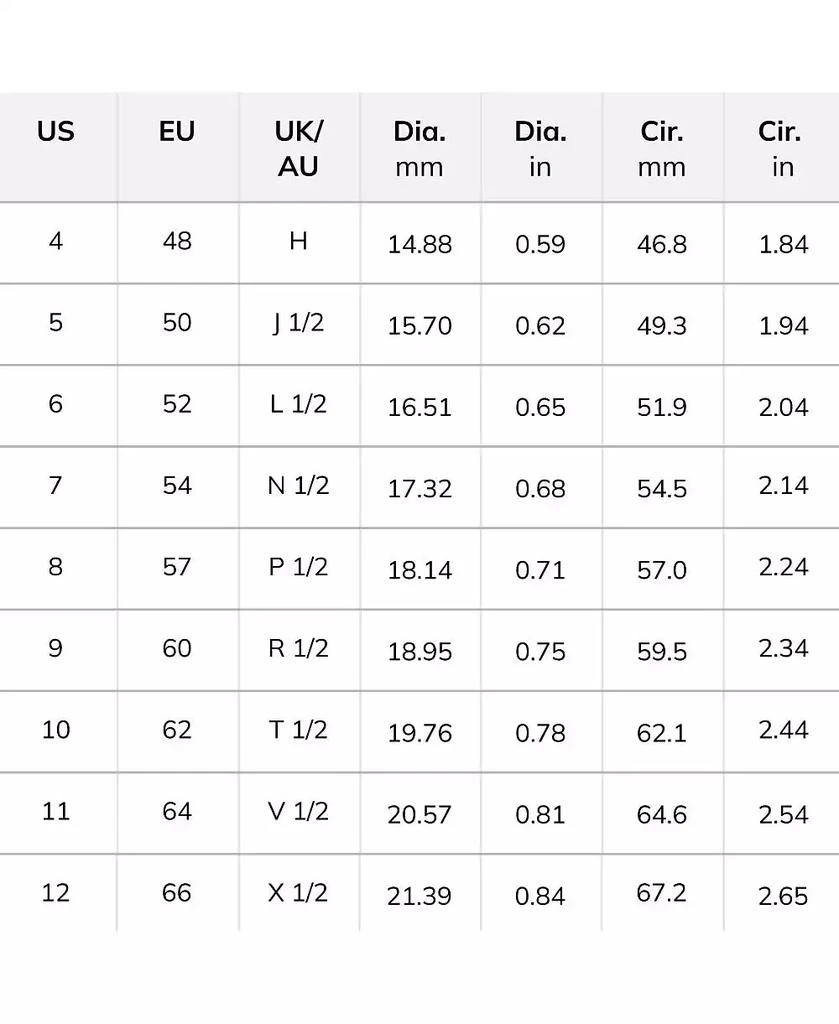Image resolution: width=839 pixels, height=1024 pixels.
Task: Click the Cir. in column header
Action: click(x=781, y=148)
